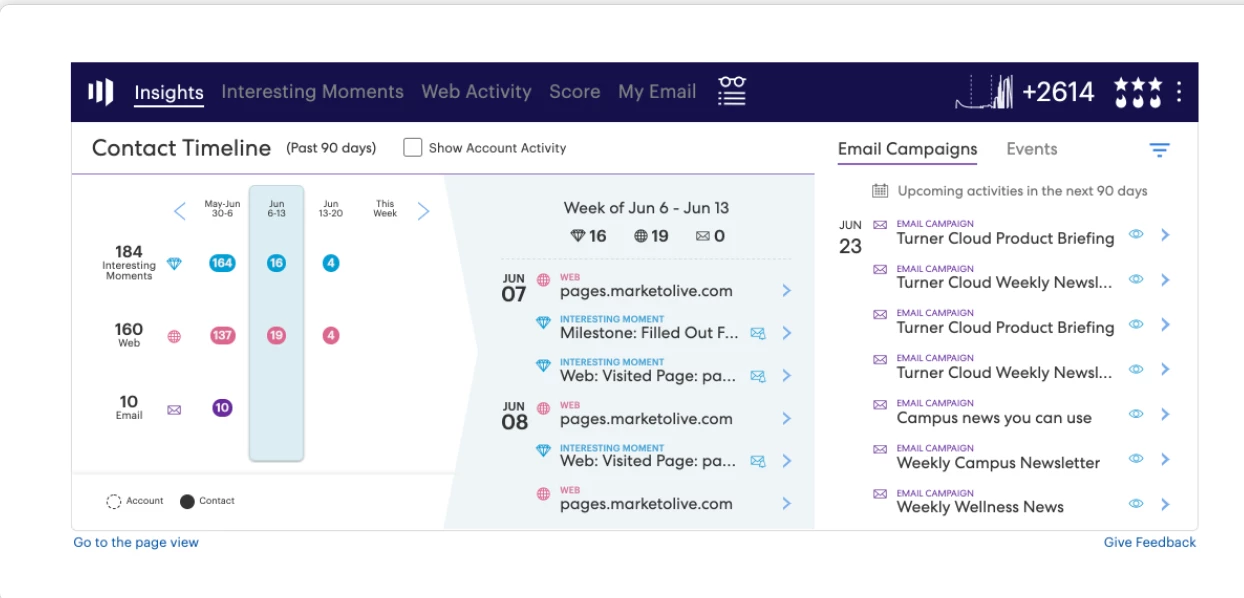Click email icon on Milestone: Filled Out row
The image size is (1244, 598).
point(758,333)
